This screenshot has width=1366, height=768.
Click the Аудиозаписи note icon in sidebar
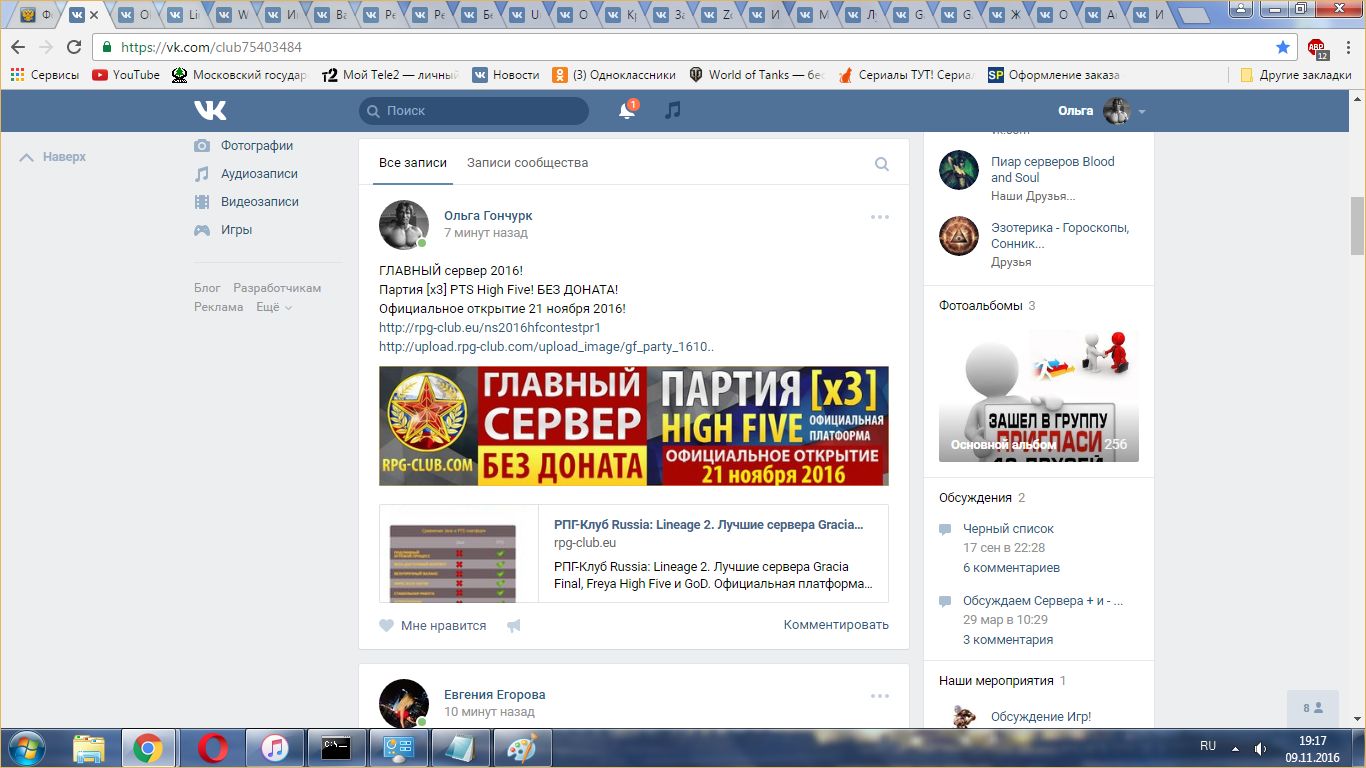pos(202,174)
